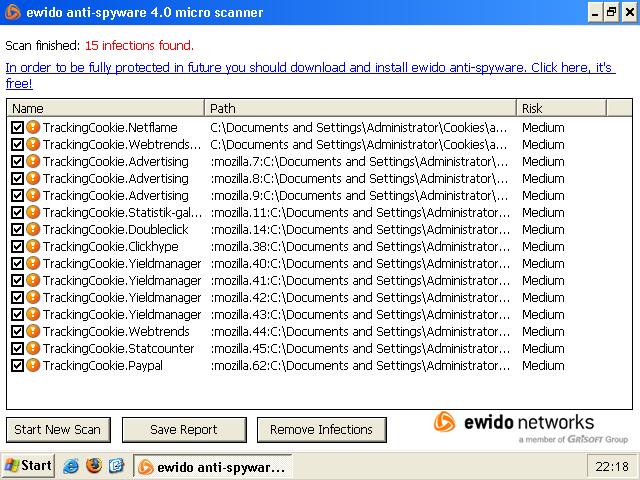Click the ewido anti-spywar... taskbar button
Screen dimensions: 640x480
click(x=212, y=466)
